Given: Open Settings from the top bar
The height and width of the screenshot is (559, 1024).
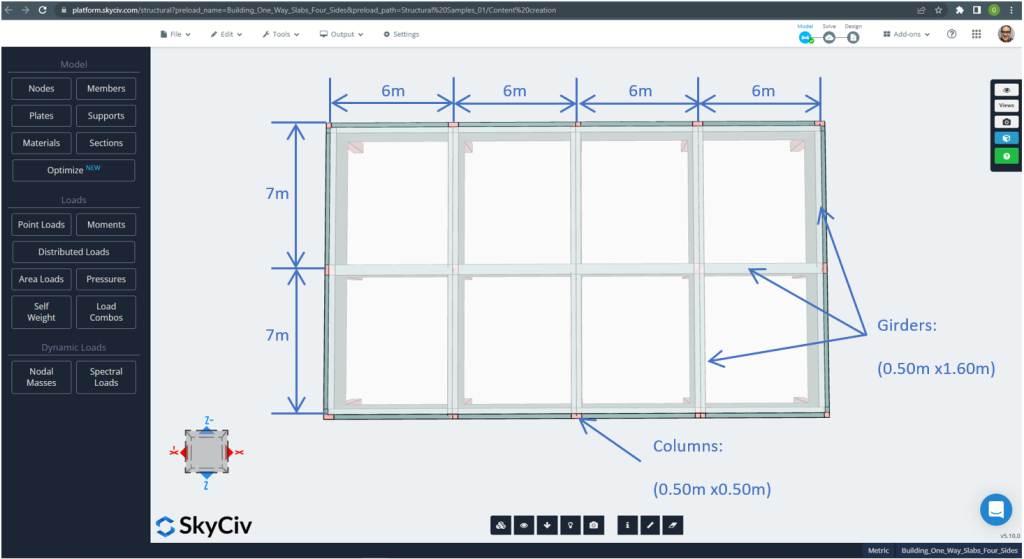Looking at the screenshot, I should click(401, 34).
